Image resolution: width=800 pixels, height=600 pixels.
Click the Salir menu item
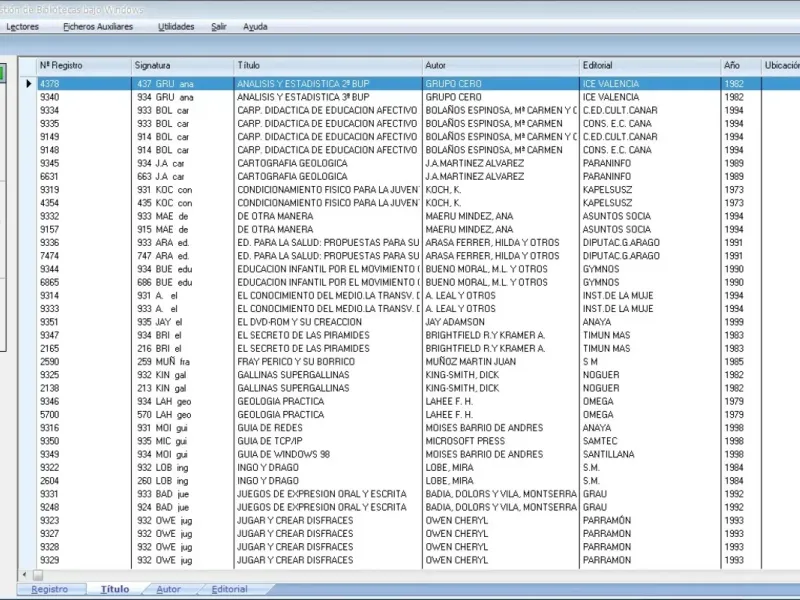tap(219, 27)
